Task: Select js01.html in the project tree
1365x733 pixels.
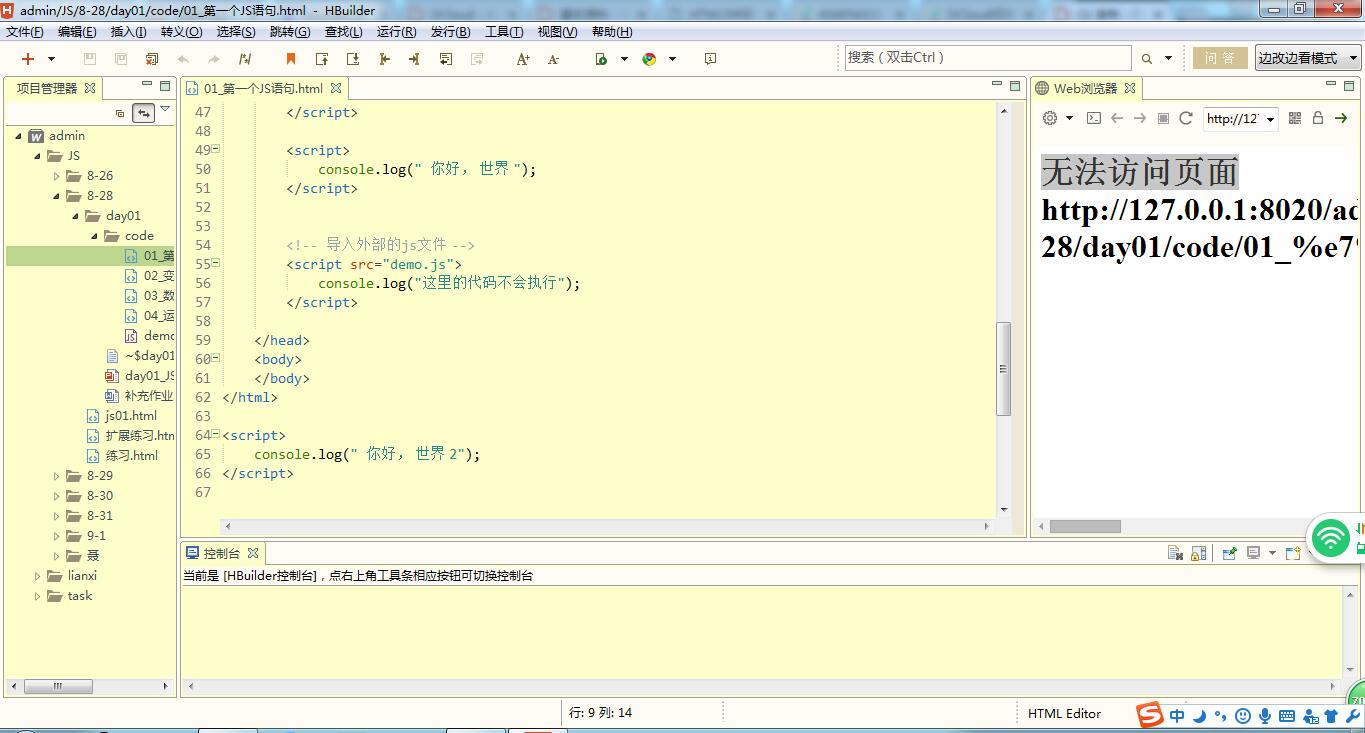Action: [x=131, y=416]
